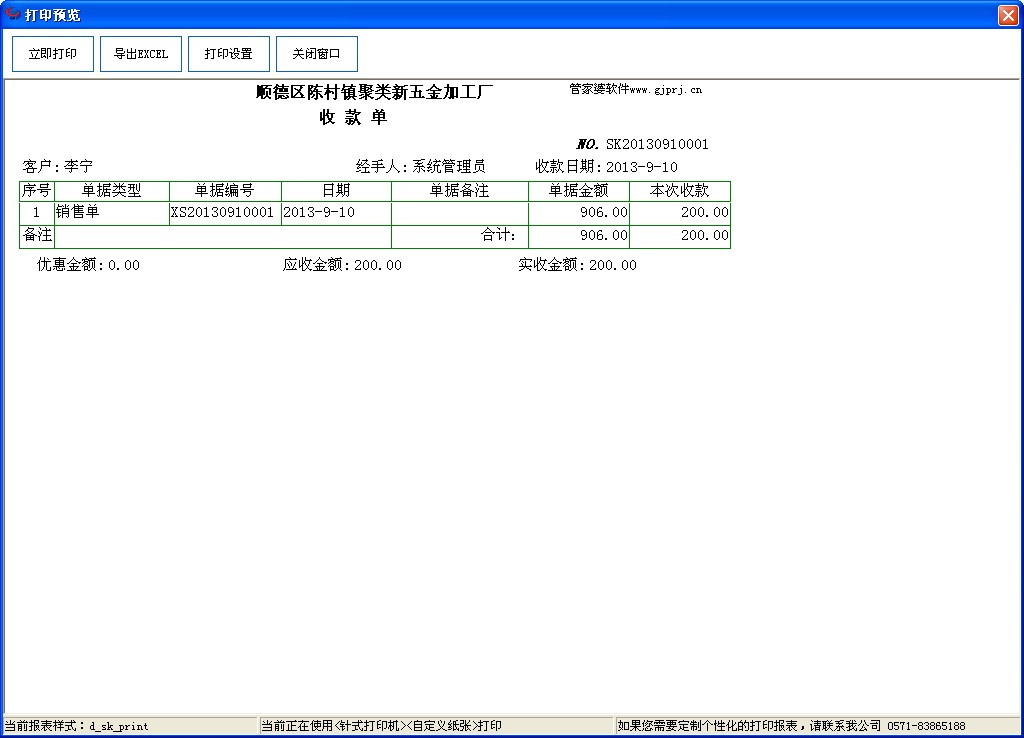Select receipt number SK20130910001
This screenshot has width=1024, height=738.
(657, 144)
